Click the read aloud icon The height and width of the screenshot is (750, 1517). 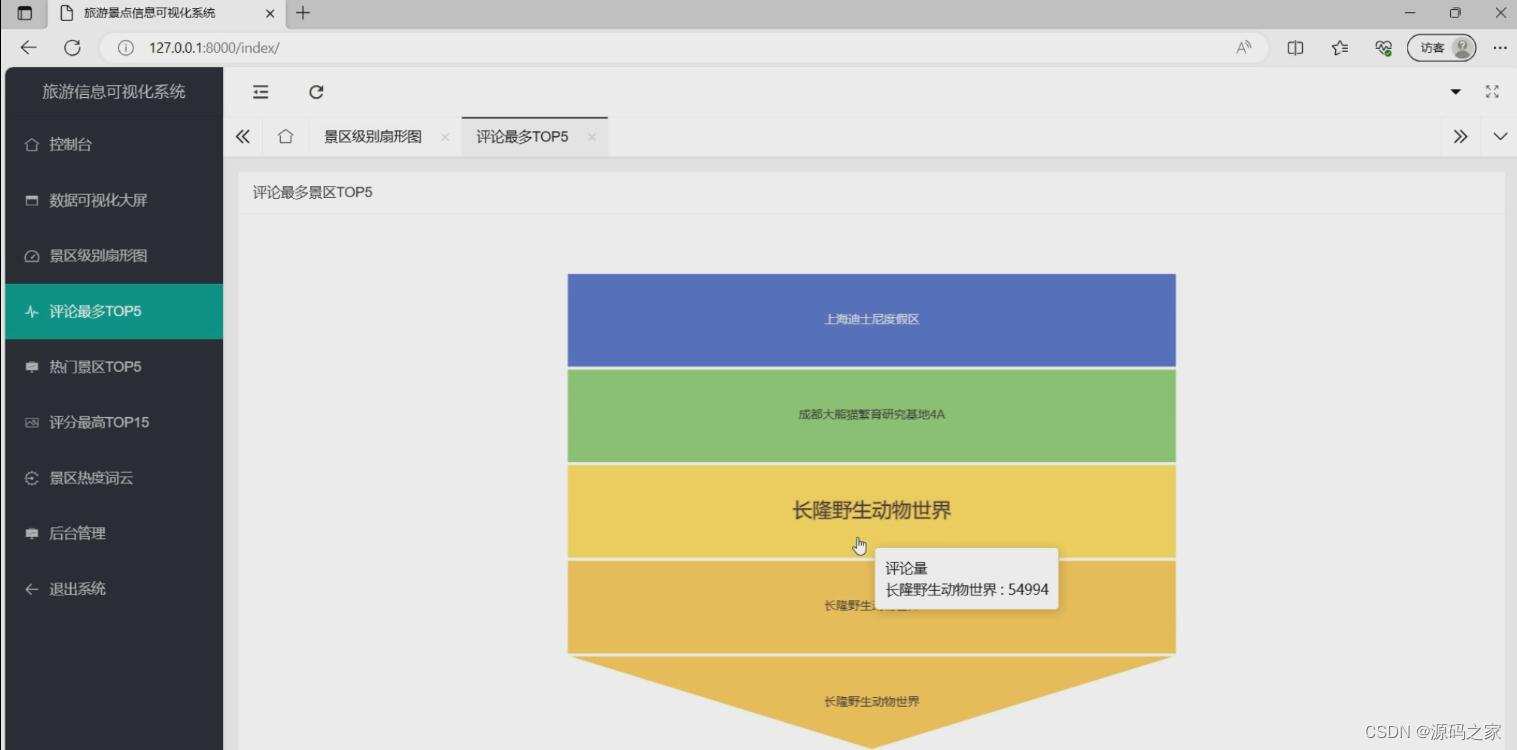[x=1244, y=47]
